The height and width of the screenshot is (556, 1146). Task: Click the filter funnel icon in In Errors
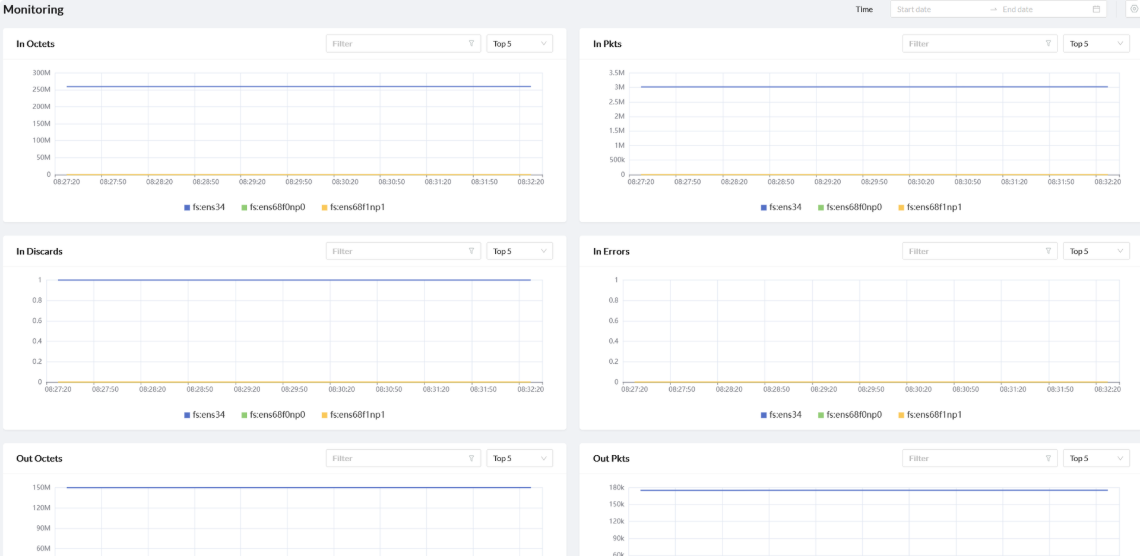[1048, 251]
